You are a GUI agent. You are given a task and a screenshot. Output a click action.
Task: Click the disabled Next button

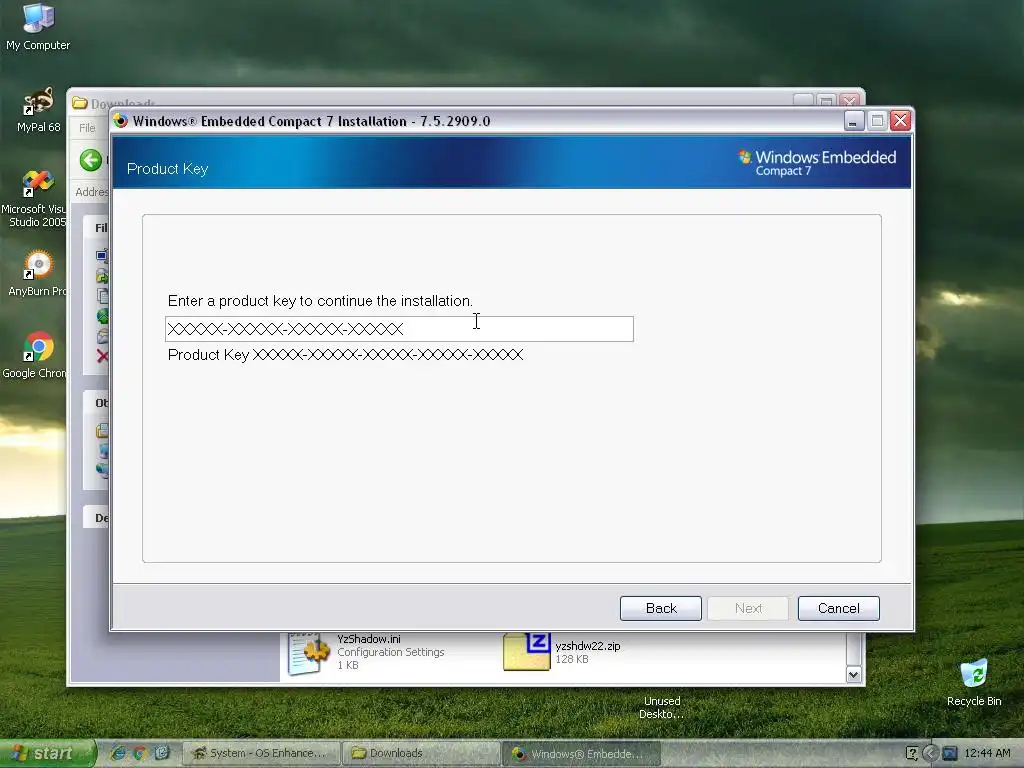(x=748, y=608)
